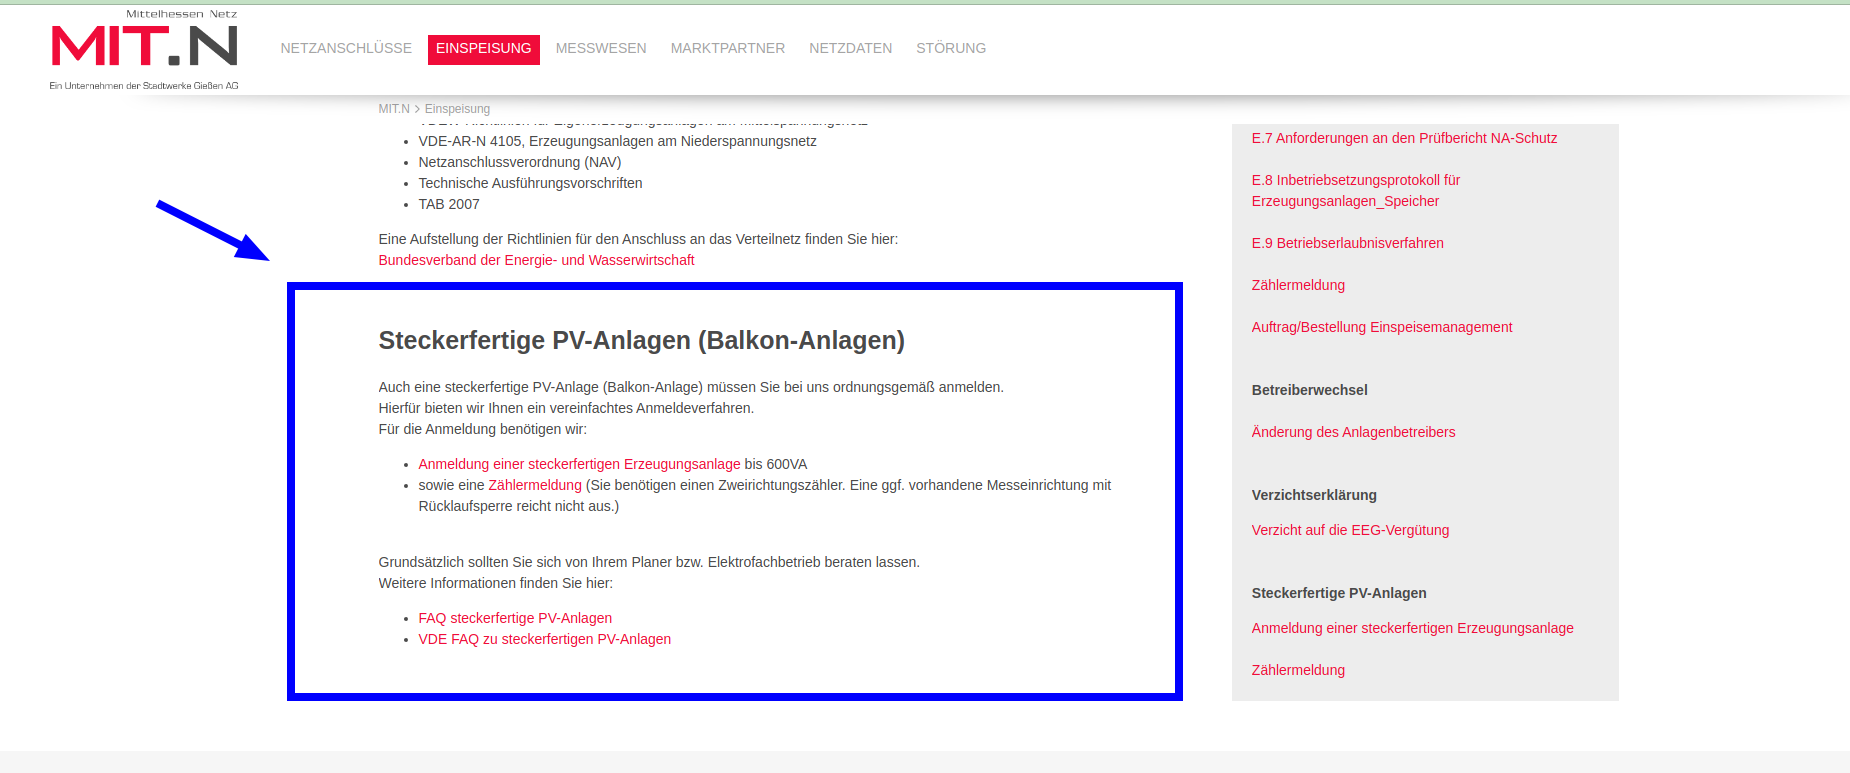The width and height of the screenshot is (1850, 773).
Task: Click Zählermeldung link below E.9 in sidebar
Action: click(x=1298, y=285)
